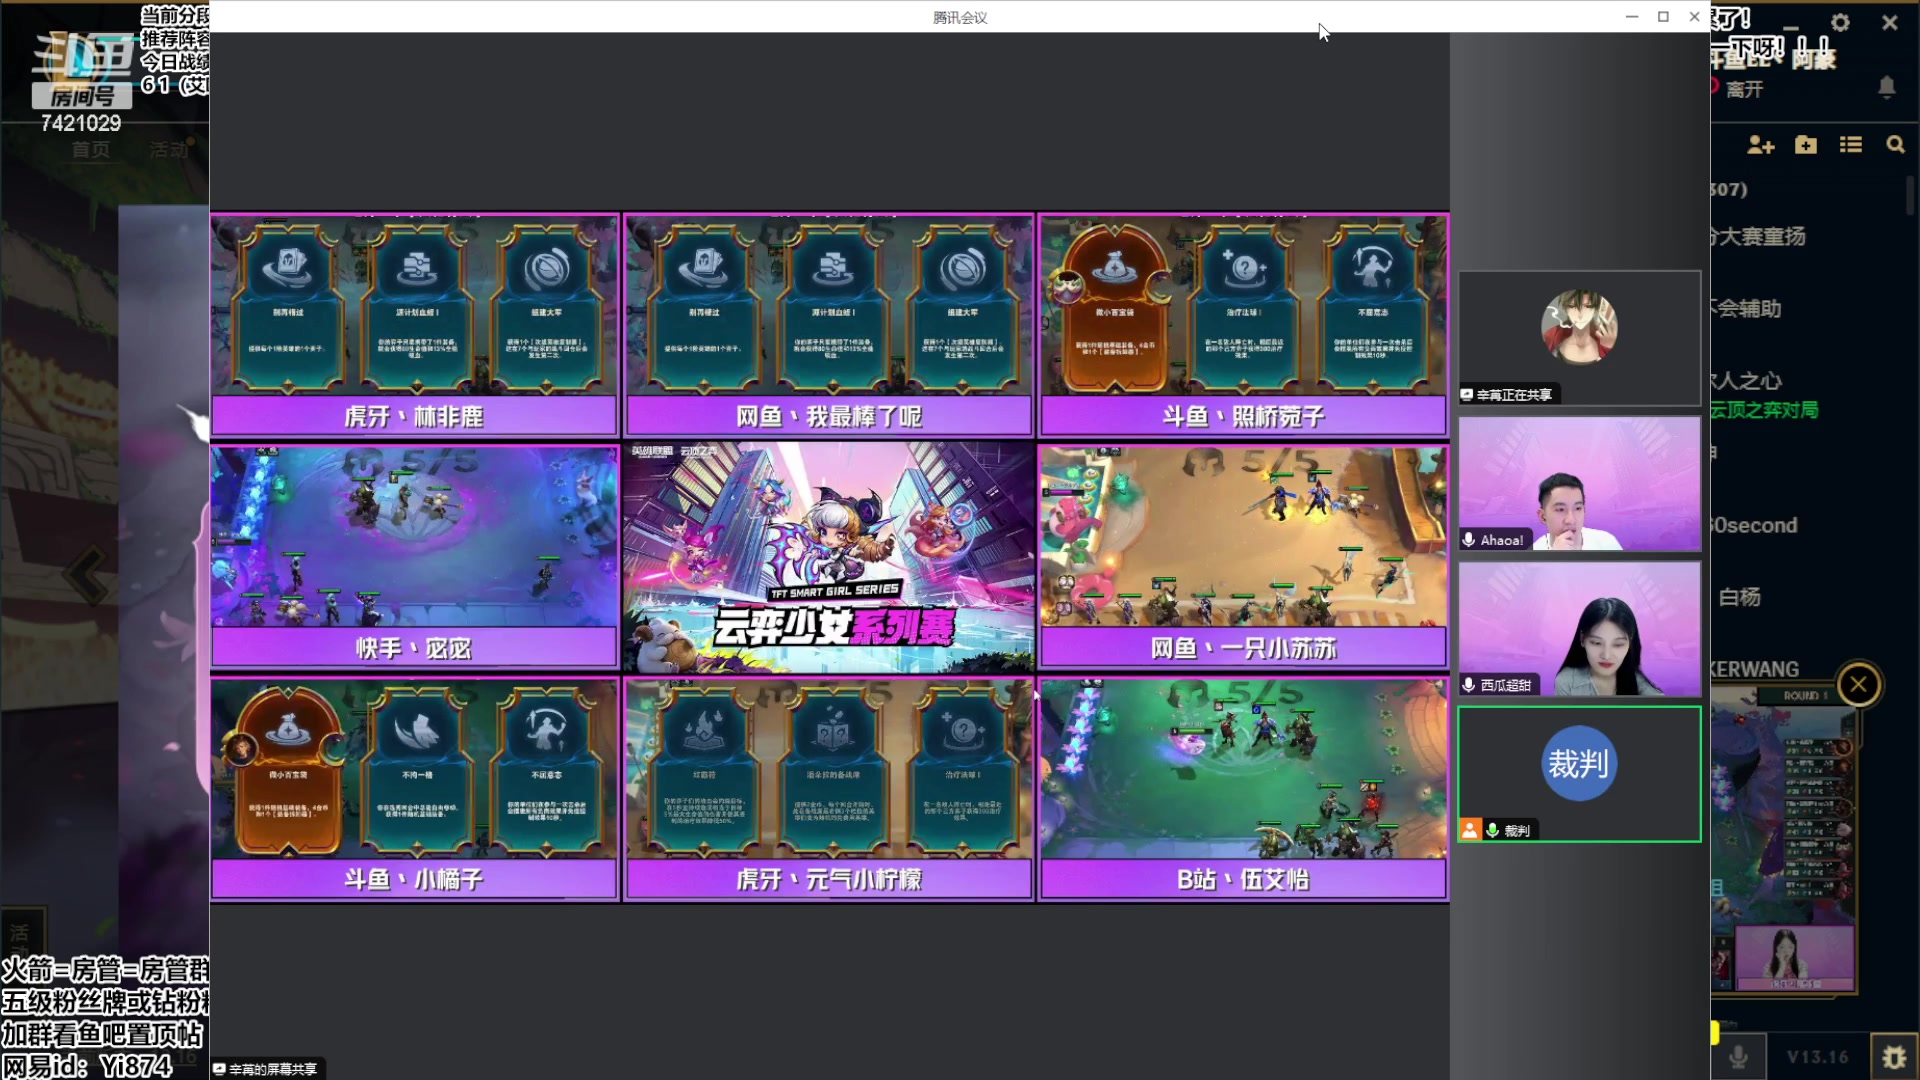Click the bug report icon near V13.16
Screen dimensions: 1920x1080
[x=1893, y=1057]
